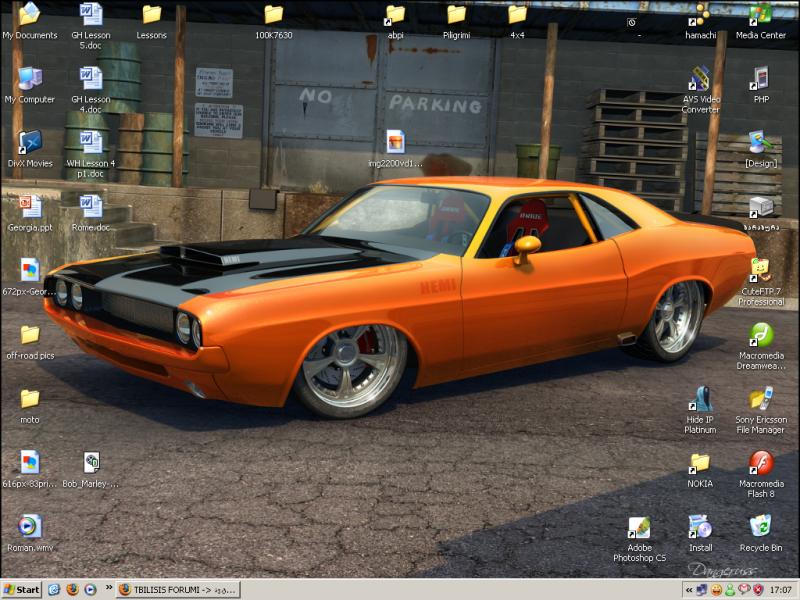Click the system tray clock 17:07
Screen dimensions: 800x600
tap(781, 590)
